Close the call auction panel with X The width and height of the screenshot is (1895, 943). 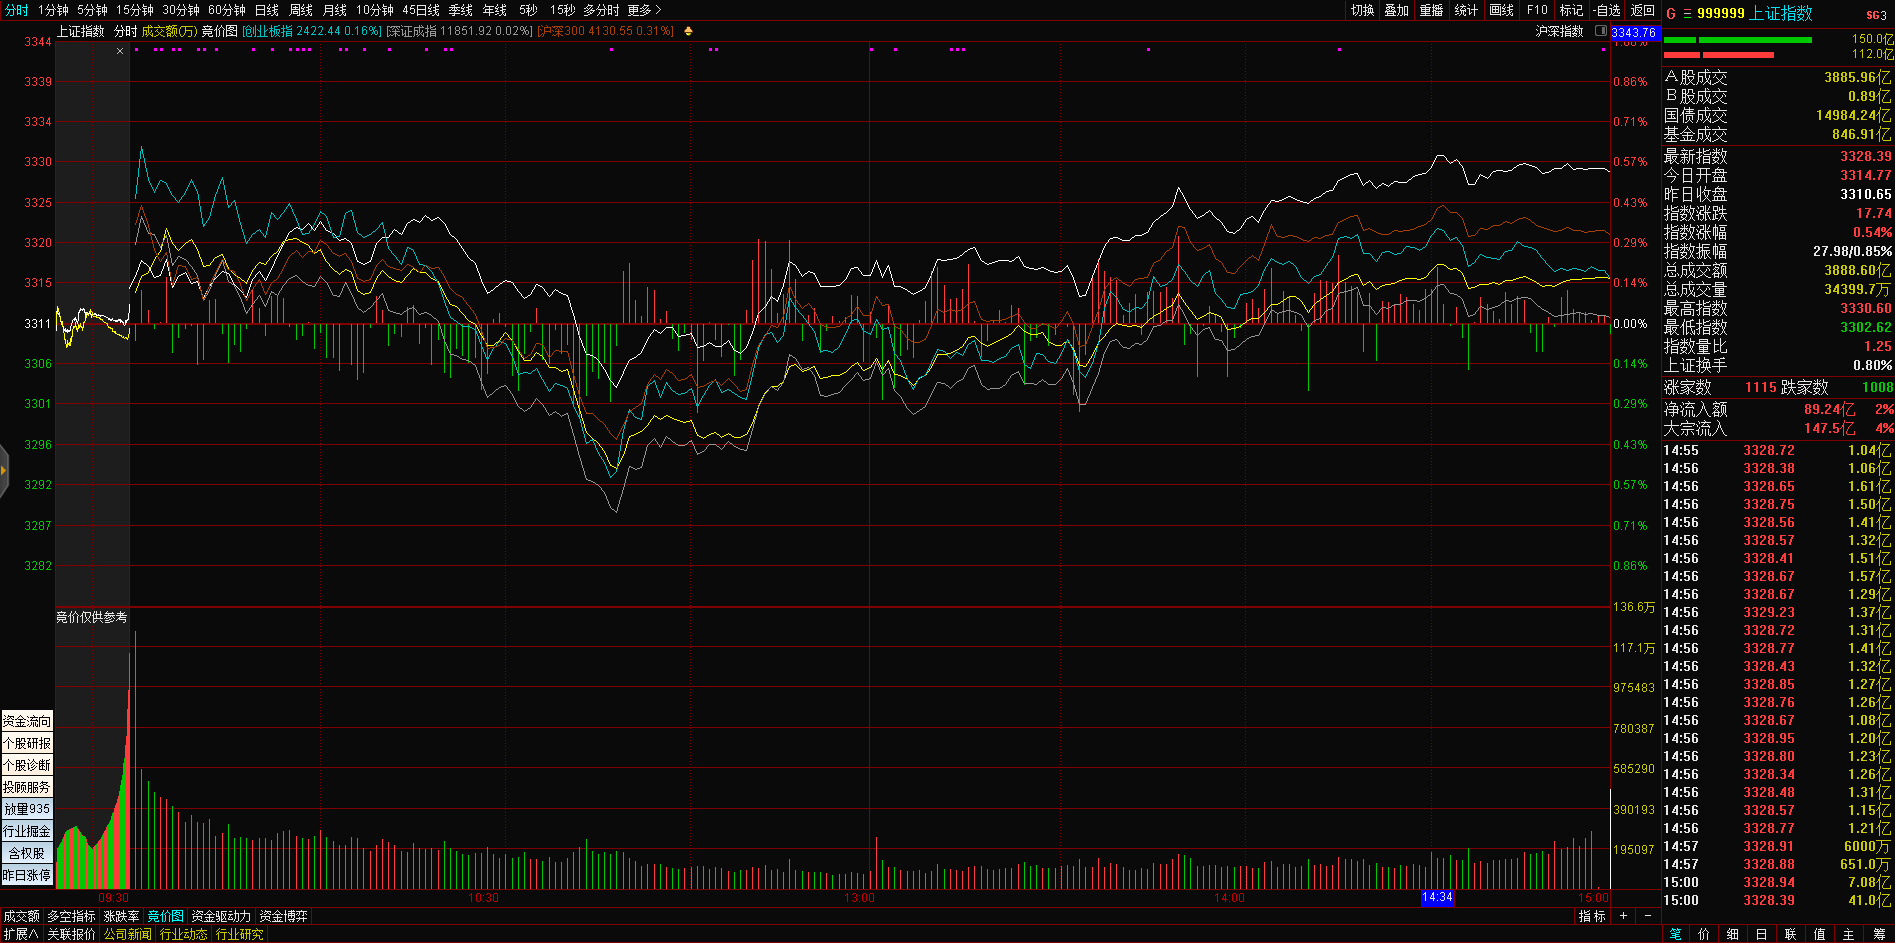pyautogui.click(x=120, y=51)
